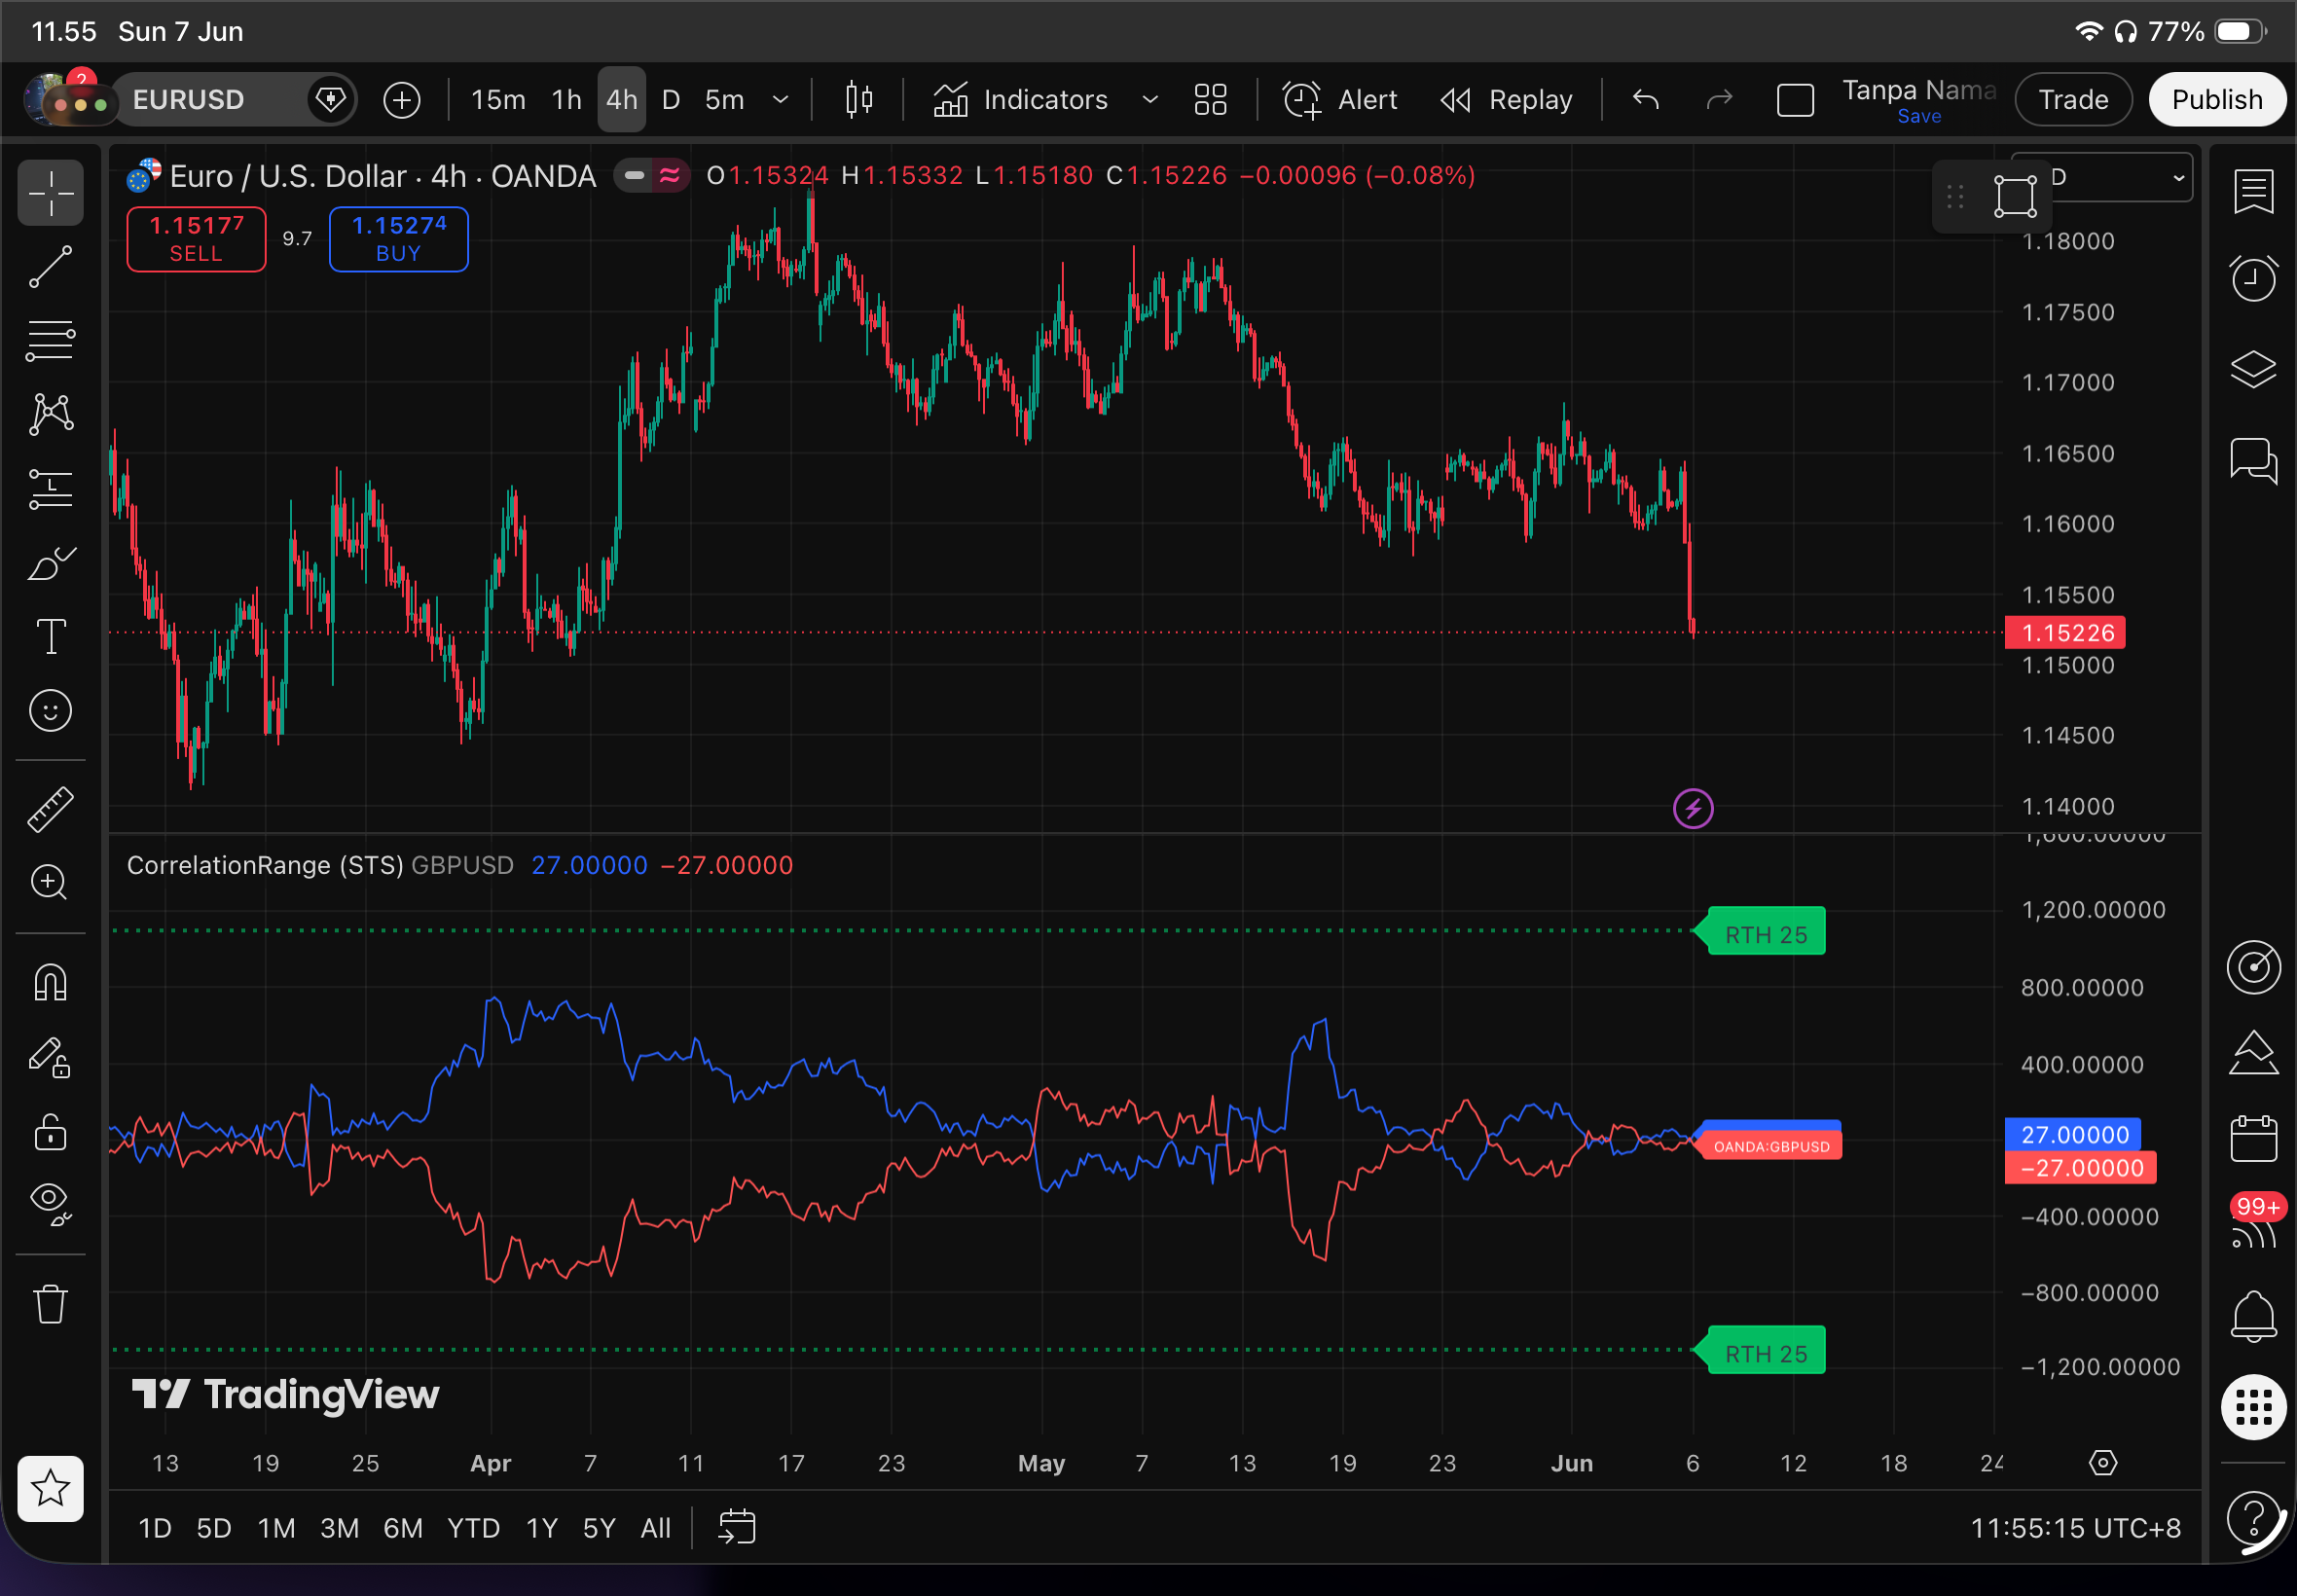
Task: Choose the text annotation tool
Action: [50, 637]
